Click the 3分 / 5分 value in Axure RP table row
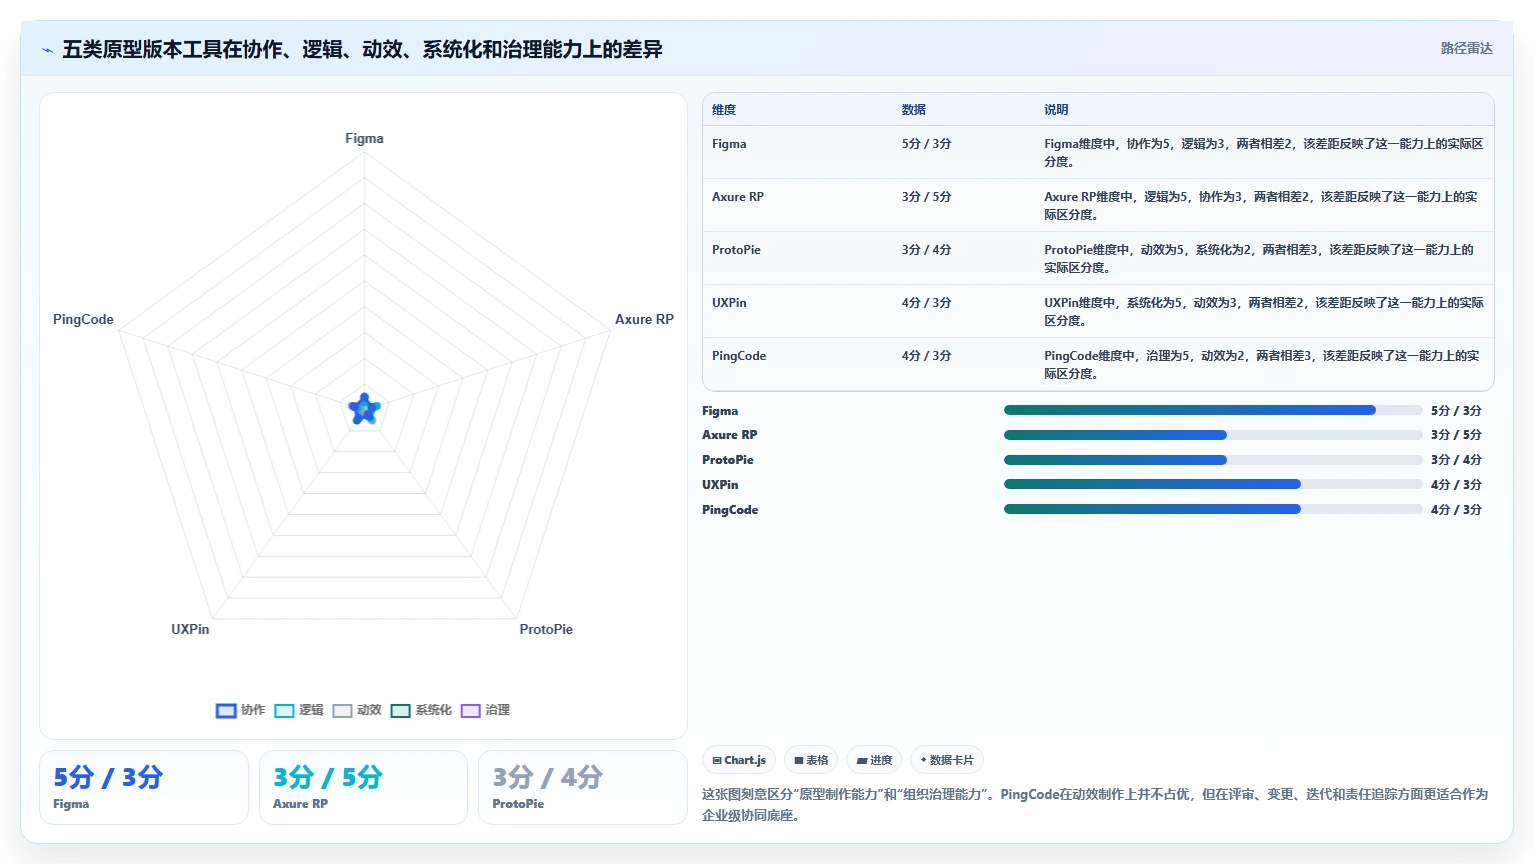Screen dimensions: 1534x864 point(926,197)
